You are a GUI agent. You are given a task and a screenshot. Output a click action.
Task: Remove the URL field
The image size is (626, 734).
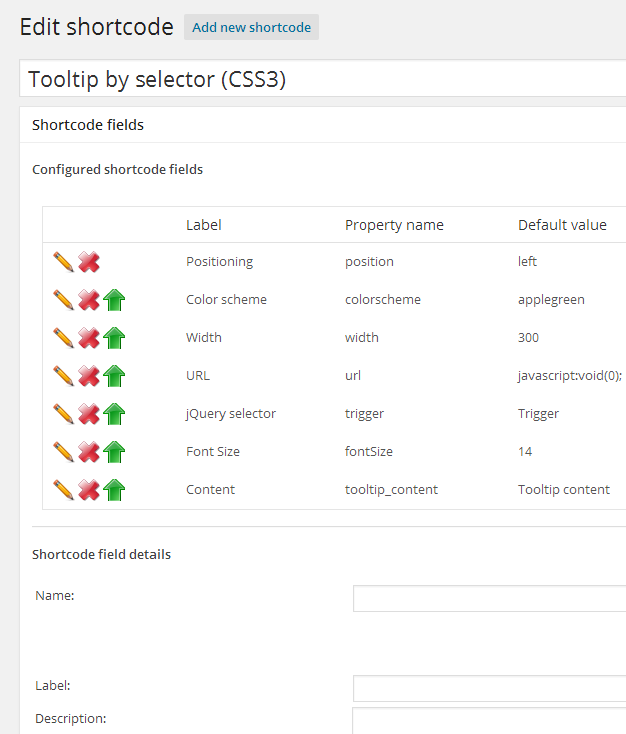tap(89, 376)
